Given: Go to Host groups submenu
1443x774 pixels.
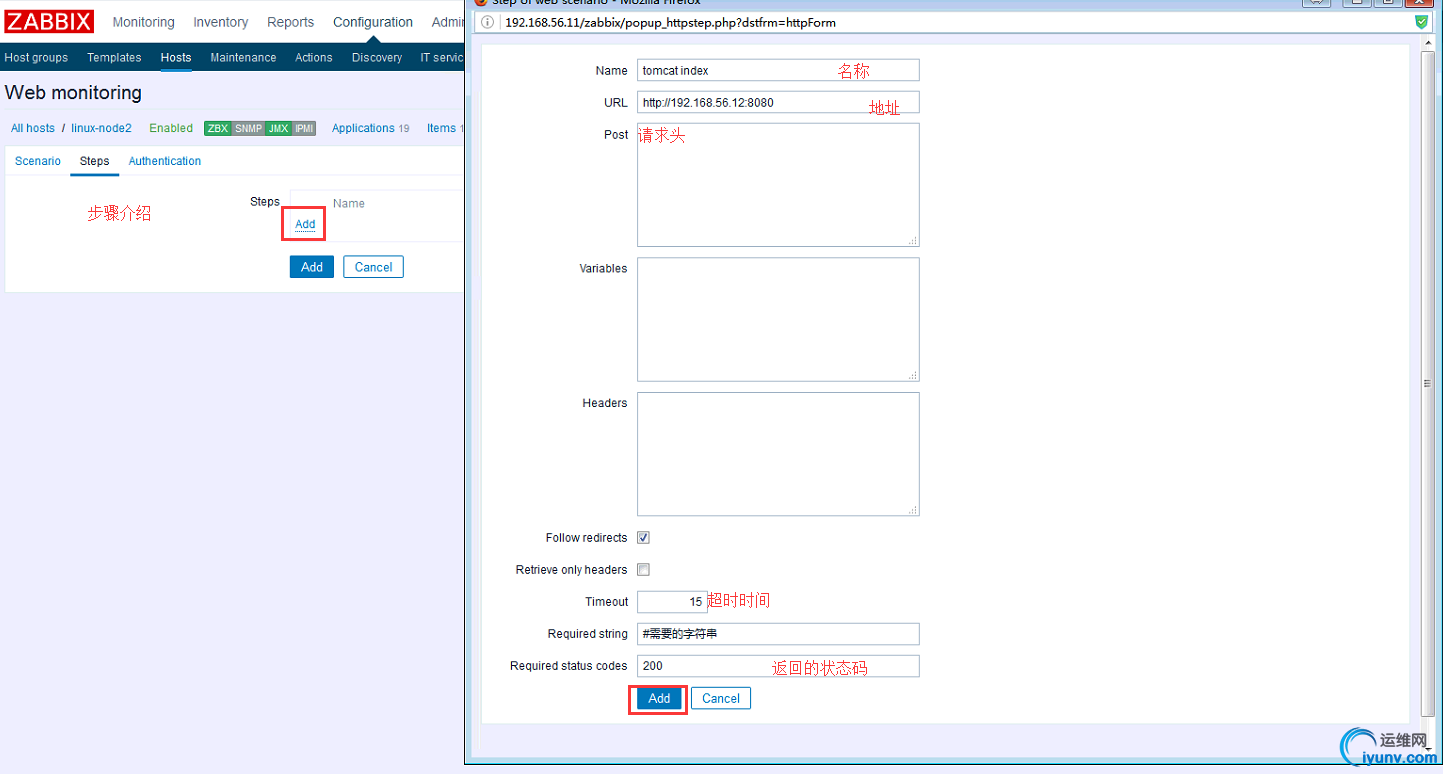Looking at the screenshot, I should point(36,58).
